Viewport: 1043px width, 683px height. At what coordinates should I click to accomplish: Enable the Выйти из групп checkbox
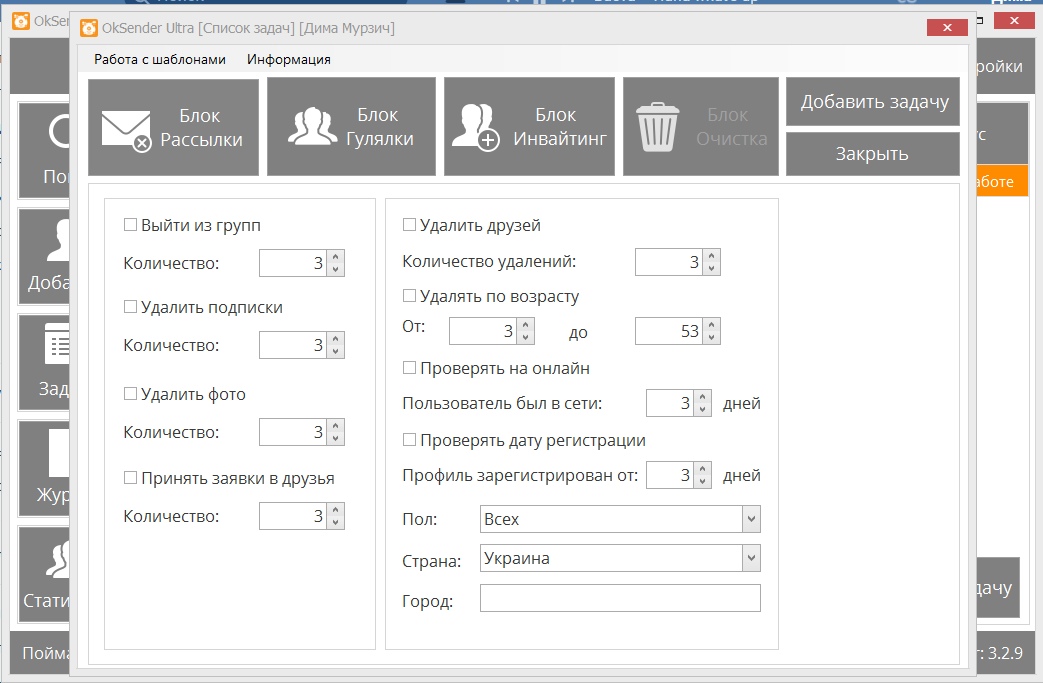pyautogui.click(x=130, y=225)
